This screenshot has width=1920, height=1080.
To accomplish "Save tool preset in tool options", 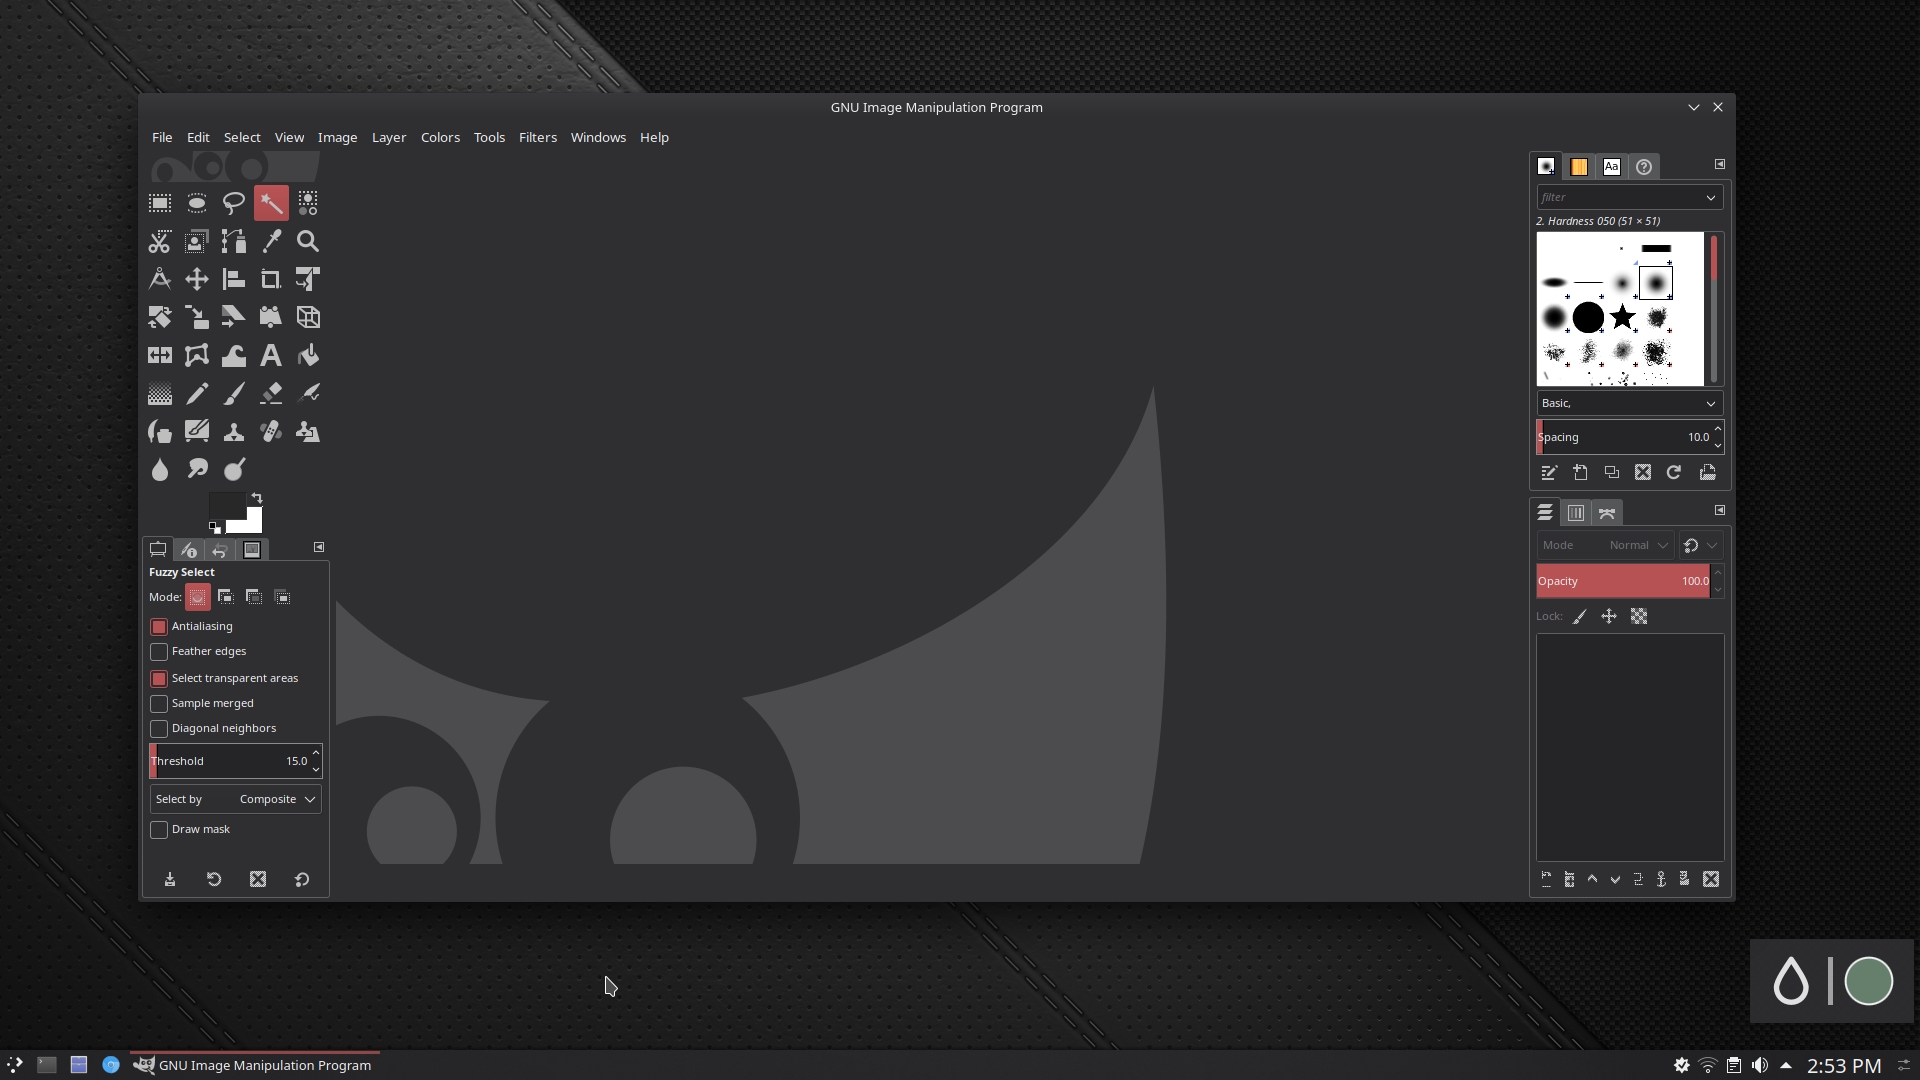I will (170, 879).
